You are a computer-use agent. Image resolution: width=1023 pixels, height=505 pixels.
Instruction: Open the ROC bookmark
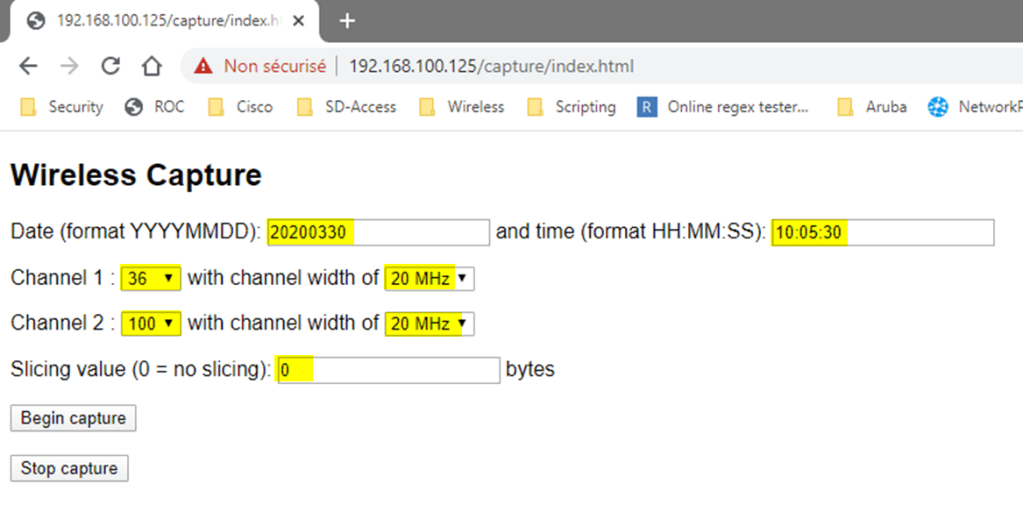click(x=156, y=107)
